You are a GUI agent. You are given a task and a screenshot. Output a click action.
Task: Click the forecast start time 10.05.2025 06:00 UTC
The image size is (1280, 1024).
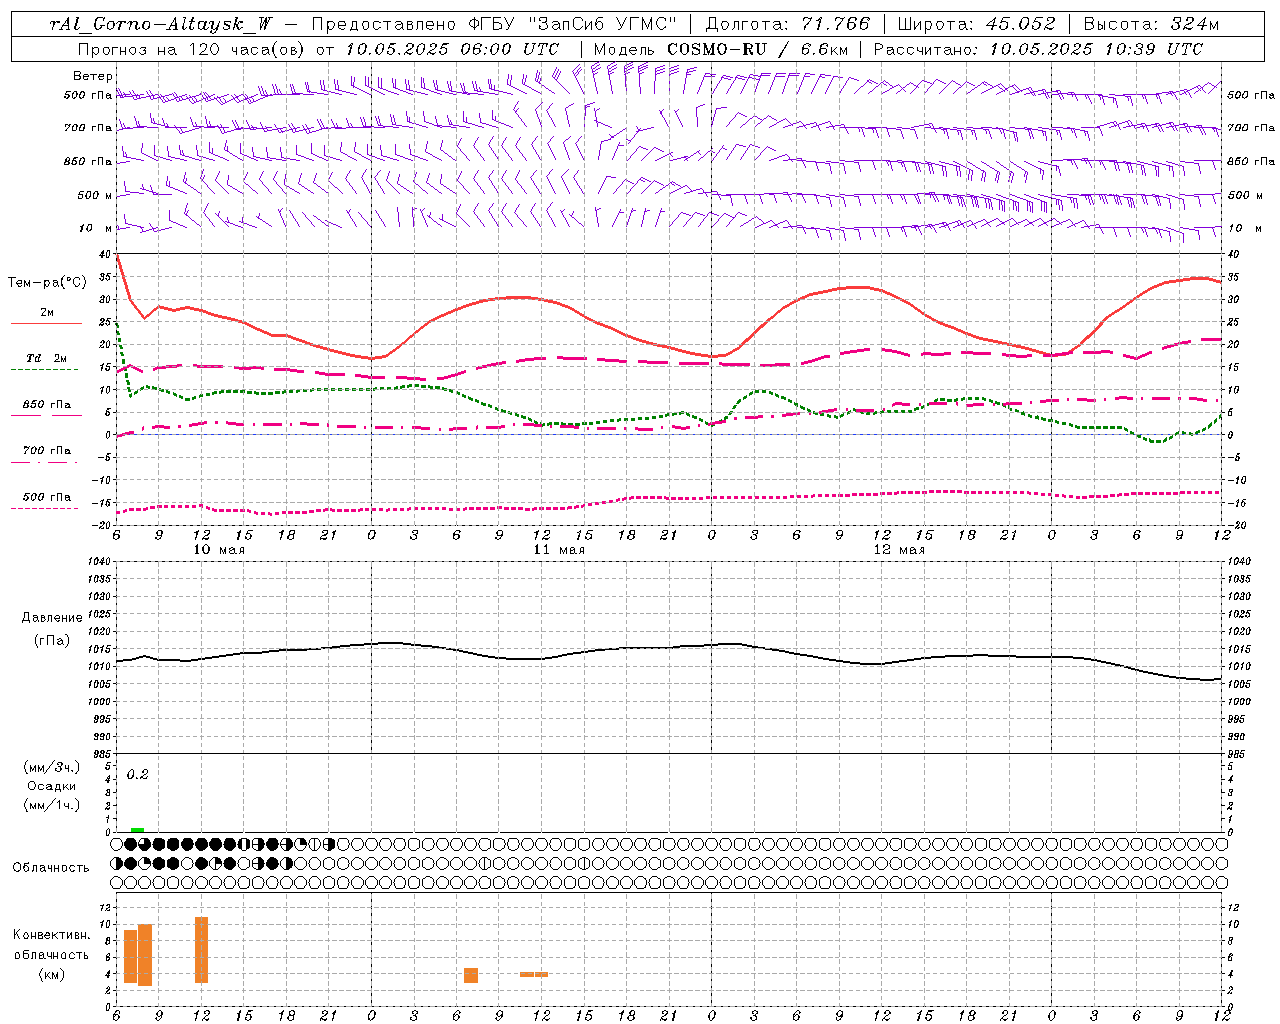452,49
